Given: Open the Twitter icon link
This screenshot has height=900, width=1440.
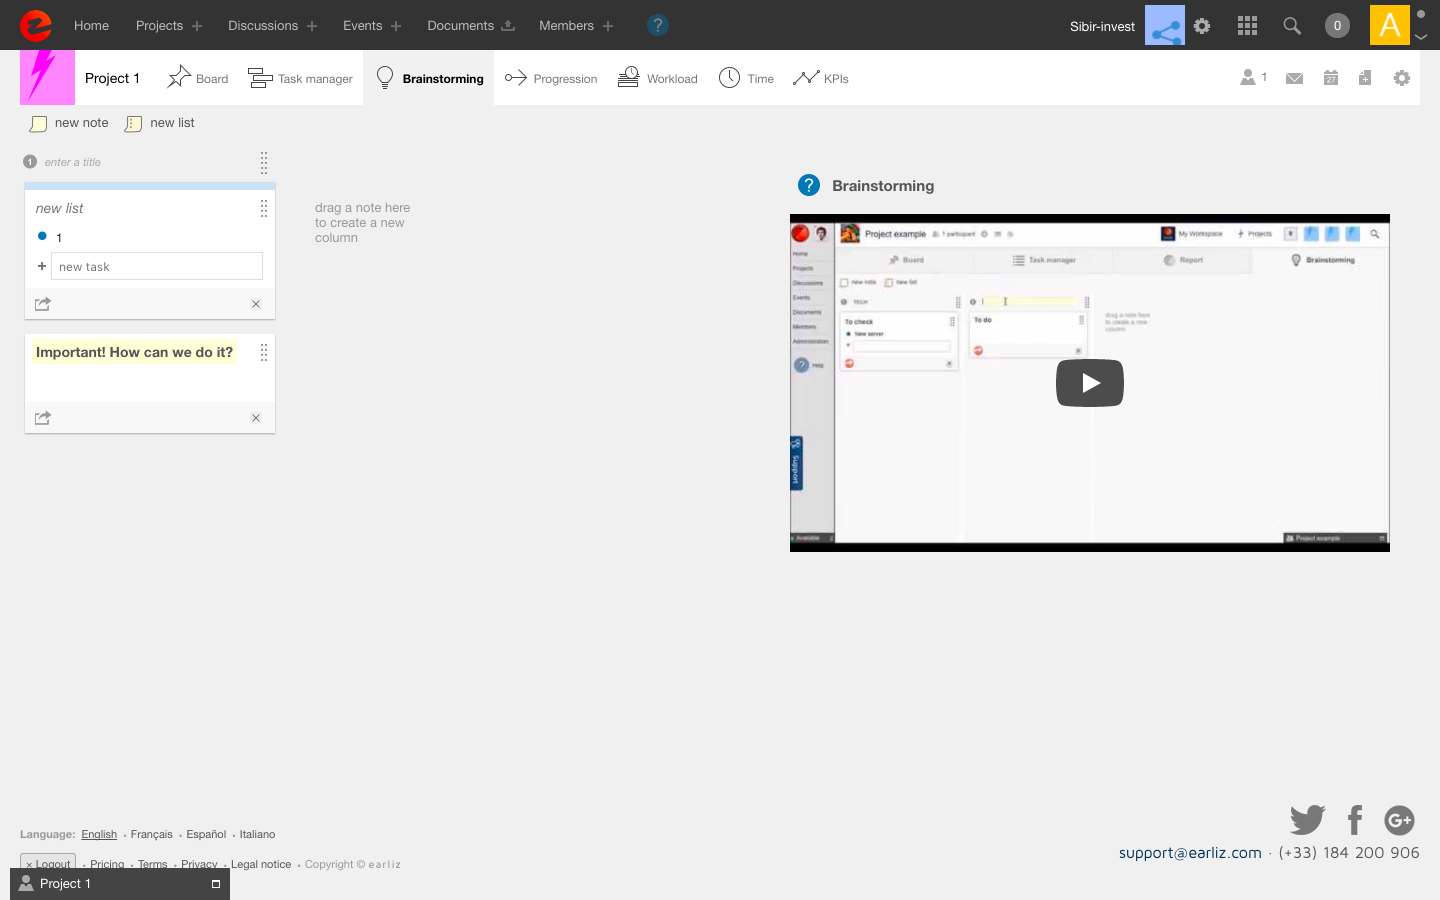Looking at the screenshot, I should (x=1307, y=820).
